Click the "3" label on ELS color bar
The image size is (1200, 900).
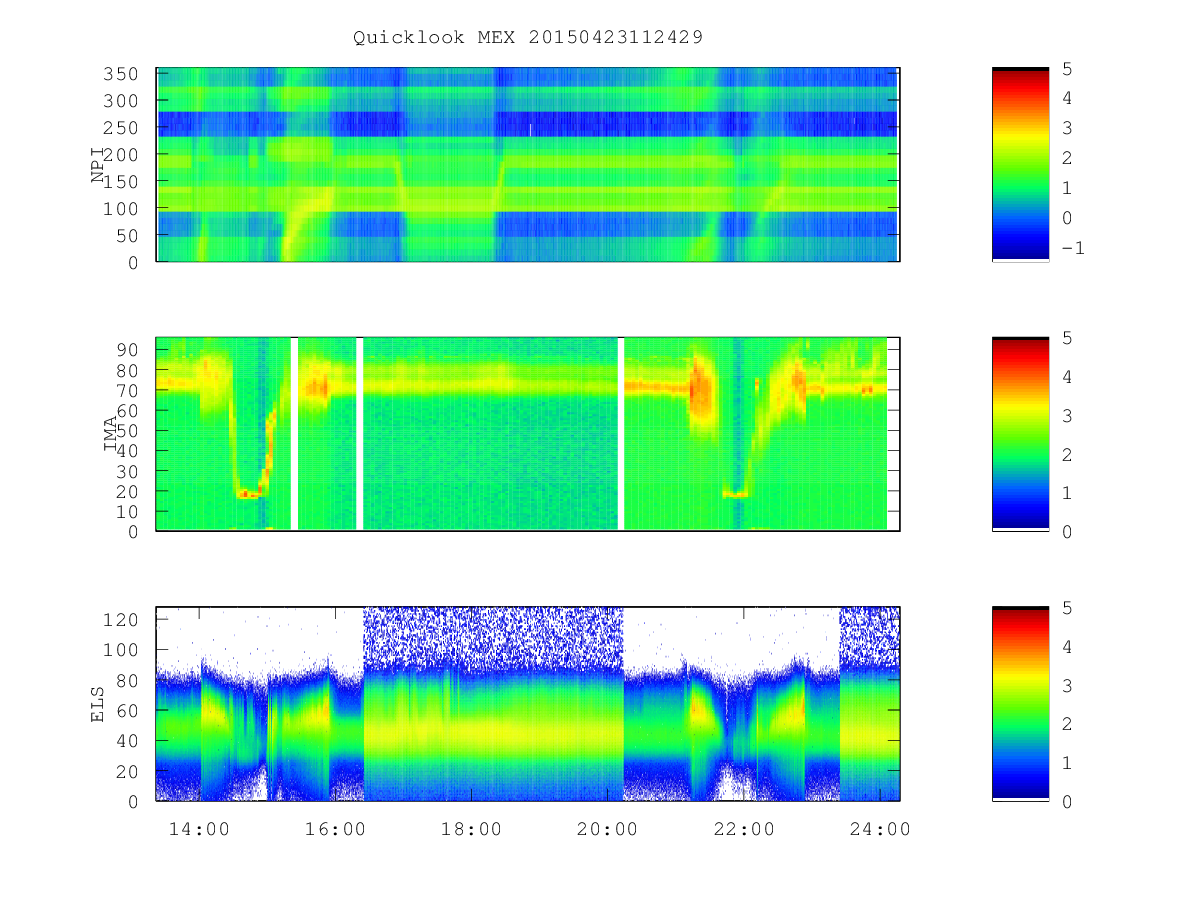(1066, 685)
